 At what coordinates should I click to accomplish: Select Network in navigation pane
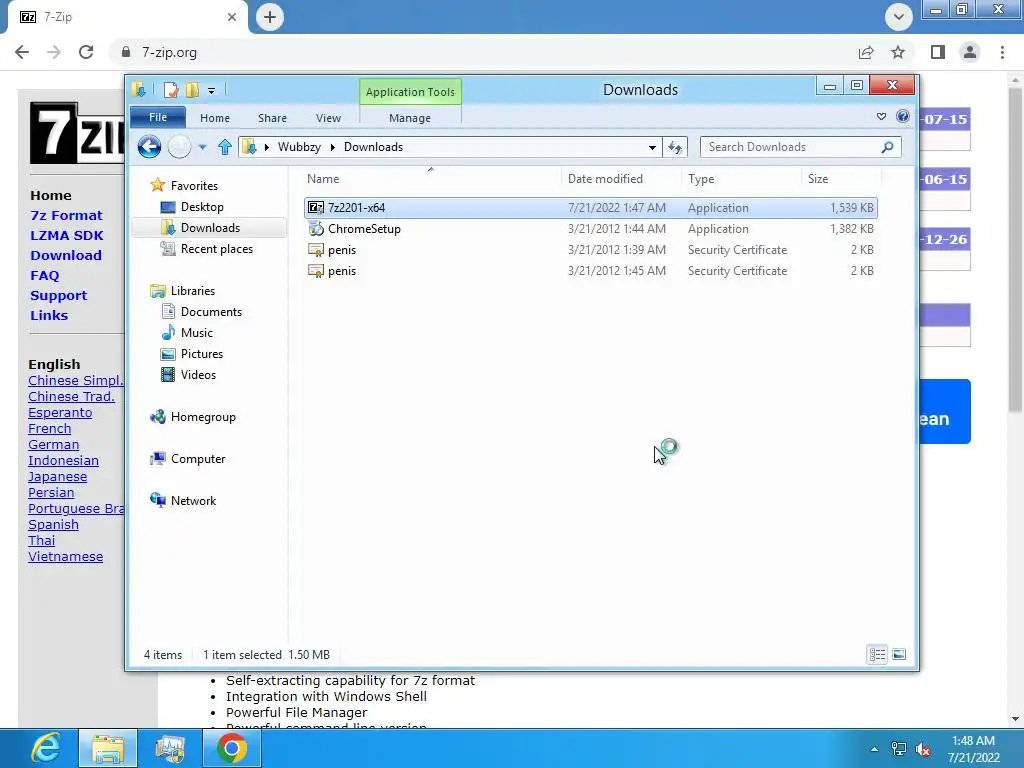pyautogui.click(x=193, y=500)
